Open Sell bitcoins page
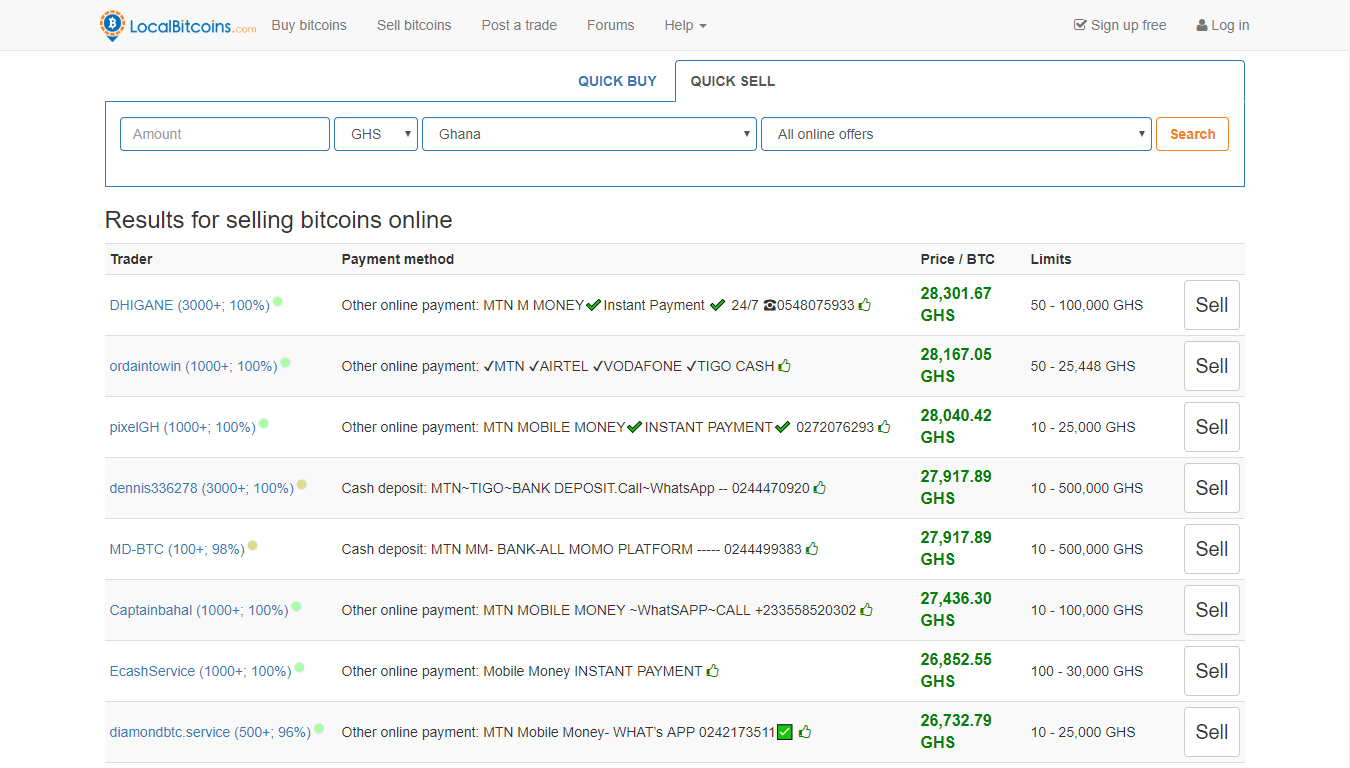This screenshot has width=1350, height=768. point(414,25)
